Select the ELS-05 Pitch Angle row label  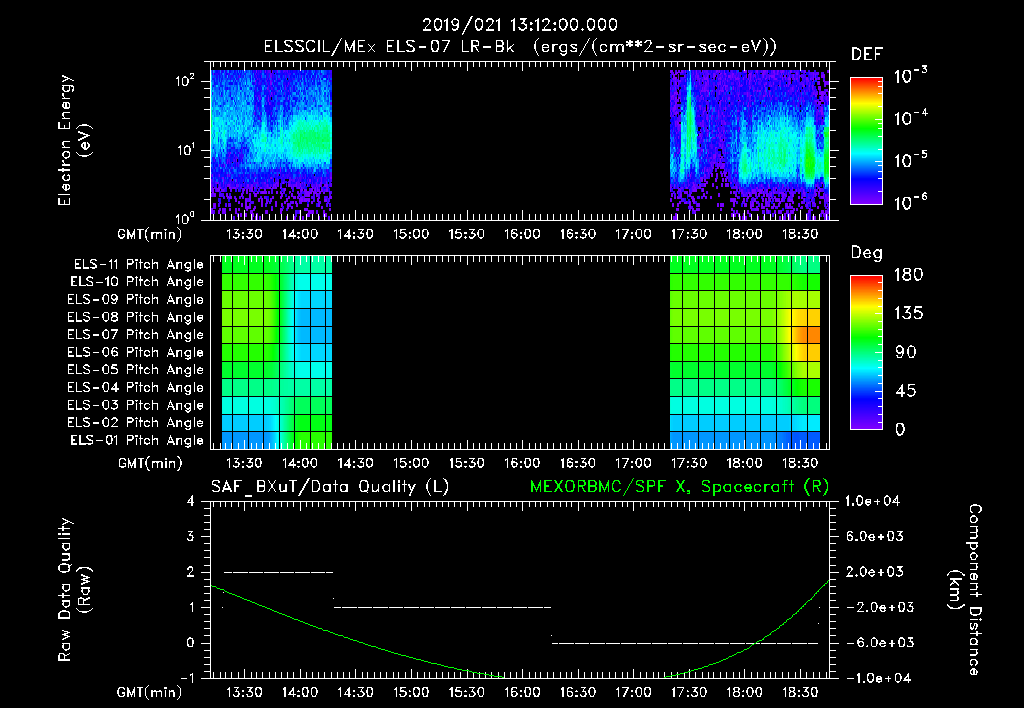click(135, 370)
